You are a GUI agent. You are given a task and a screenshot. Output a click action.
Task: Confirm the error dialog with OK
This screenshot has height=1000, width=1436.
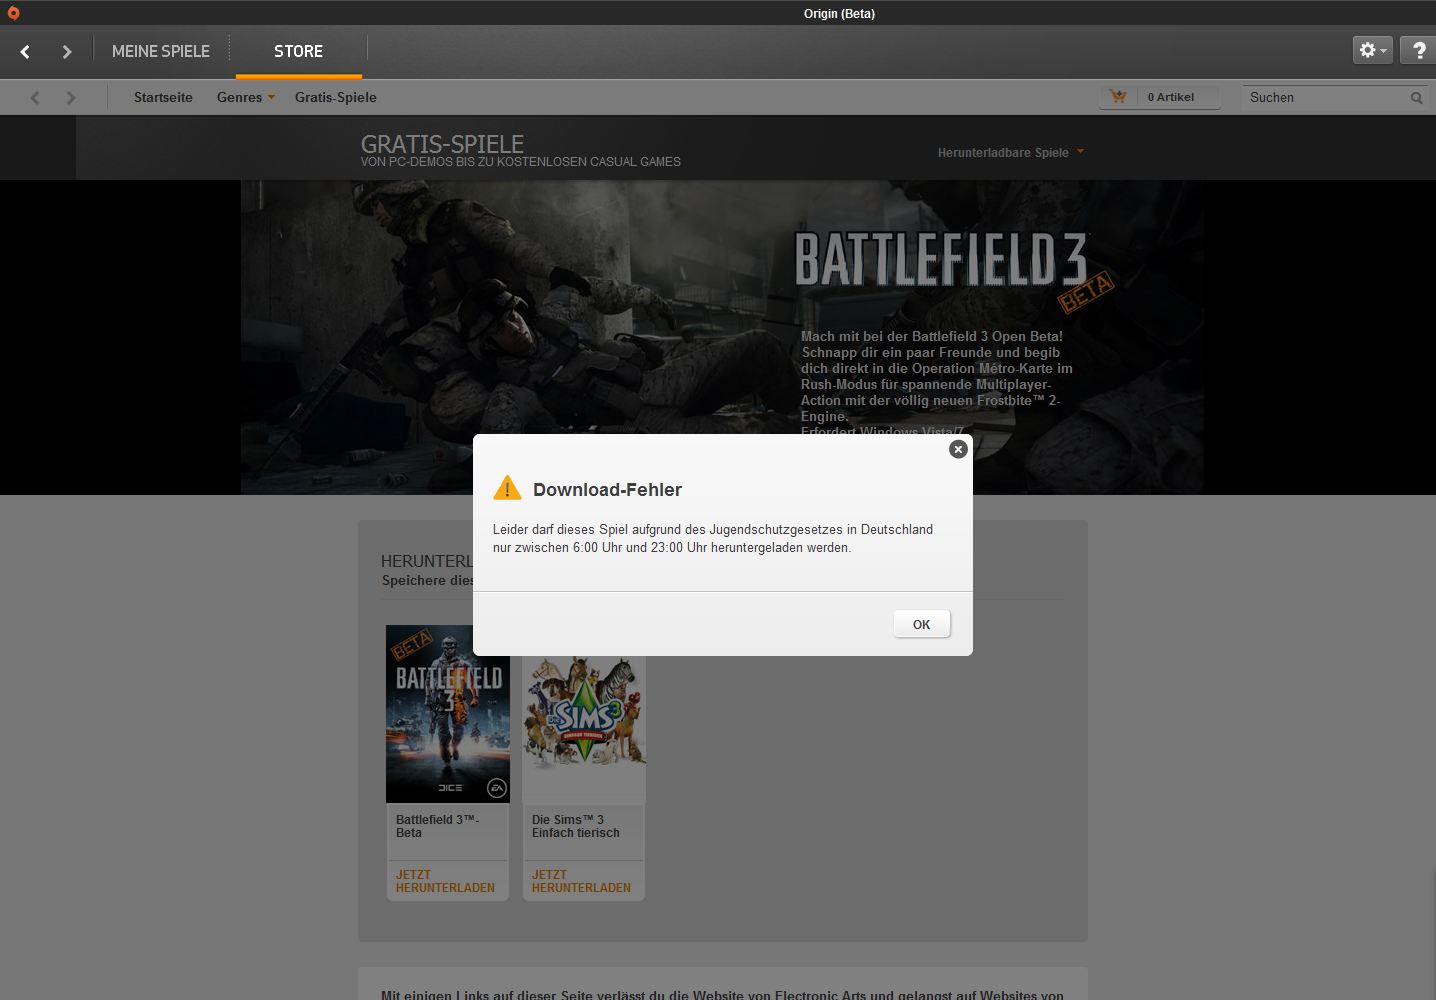(921, 624)
